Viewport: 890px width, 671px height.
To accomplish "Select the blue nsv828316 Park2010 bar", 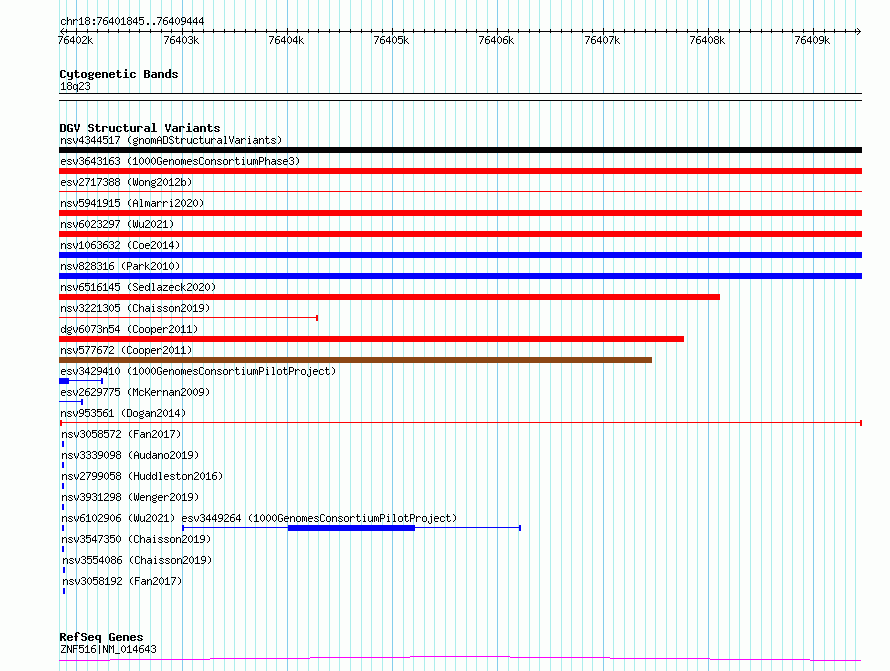I will 460,276.
